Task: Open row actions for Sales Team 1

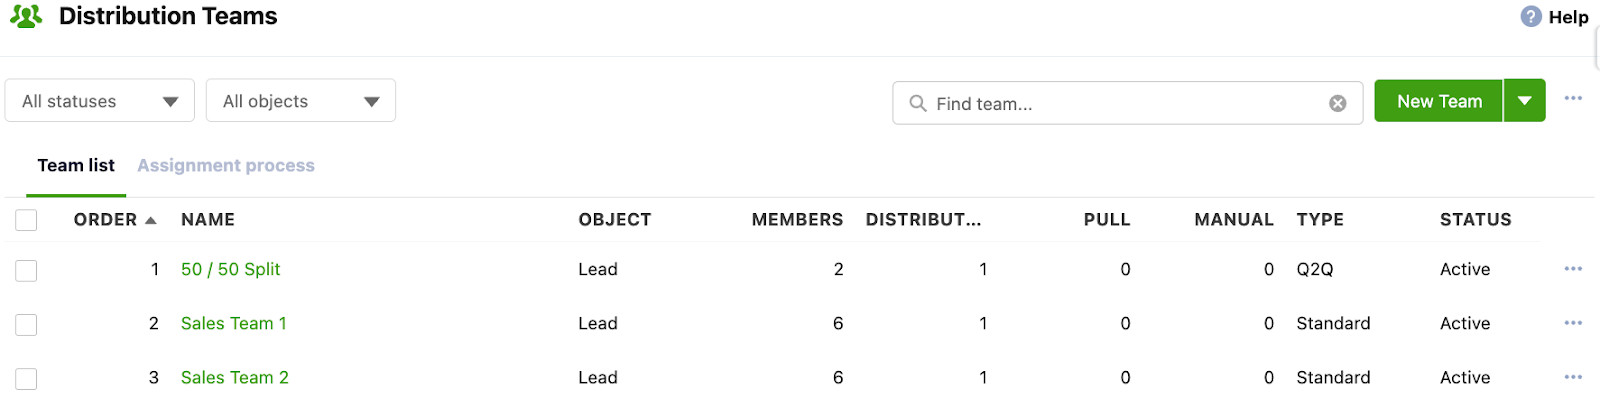Action: (1573, 323)
